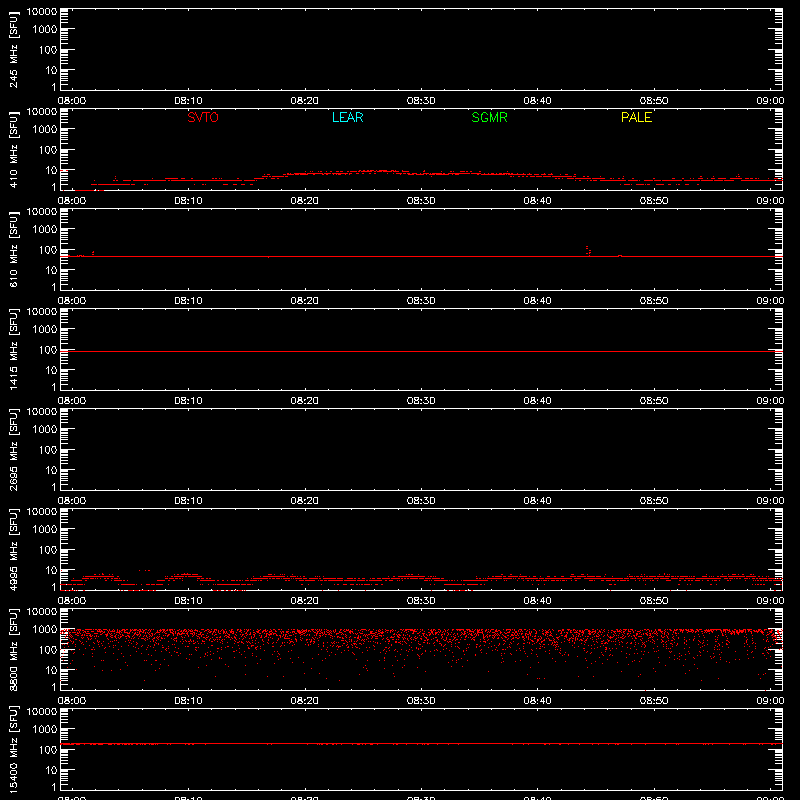Click the 8800 MHz [SFU] axis title
Image resolution: width=800 pixels, height=800 pixels.
click(x=13, y=649)
